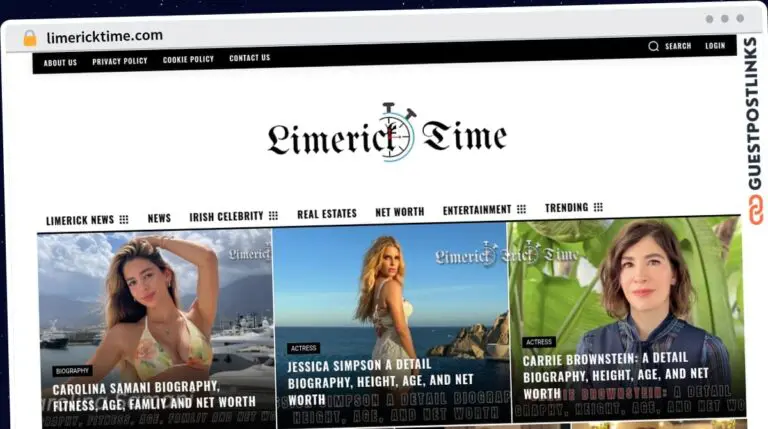Open the Jessica Simpson biography article title
Screen dimensions: 768x429
point(381,382)
